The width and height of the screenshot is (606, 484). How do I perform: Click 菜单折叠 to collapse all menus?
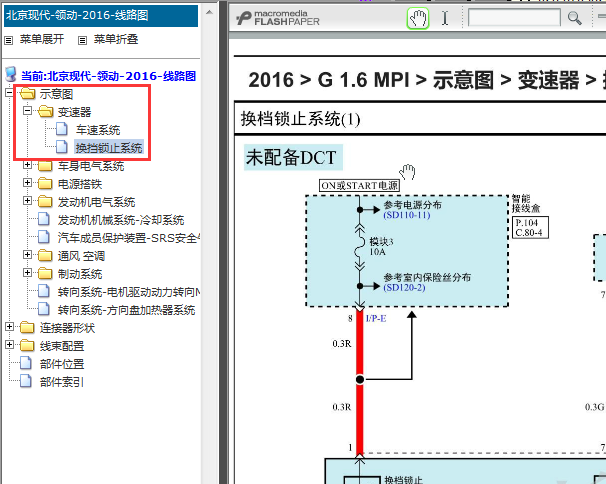(116, 39)
